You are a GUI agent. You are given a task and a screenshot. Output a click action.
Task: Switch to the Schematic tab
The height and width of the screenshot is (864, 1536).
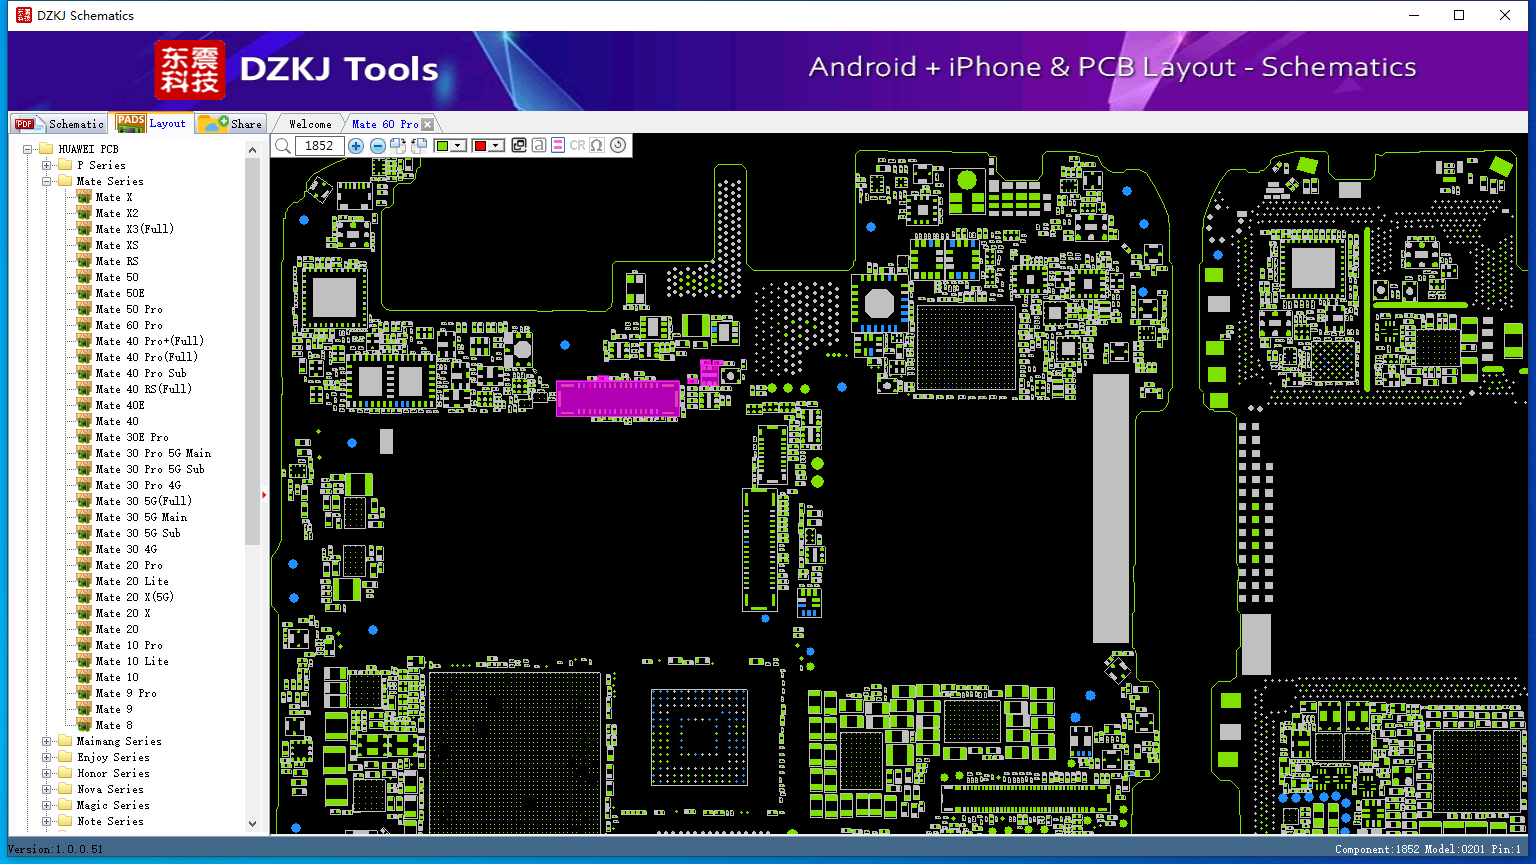tap(60, 124)
